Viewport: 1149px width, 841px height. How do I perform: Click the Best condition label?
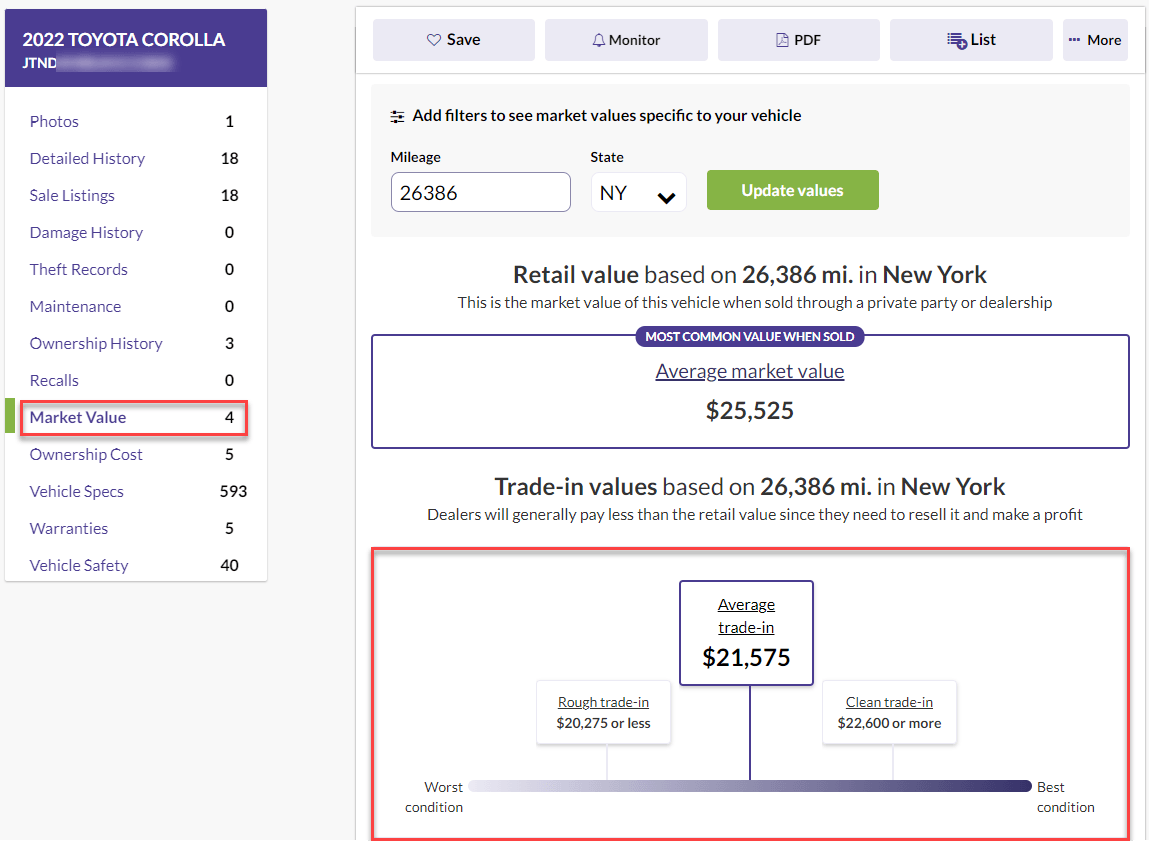pos(1065,797)
